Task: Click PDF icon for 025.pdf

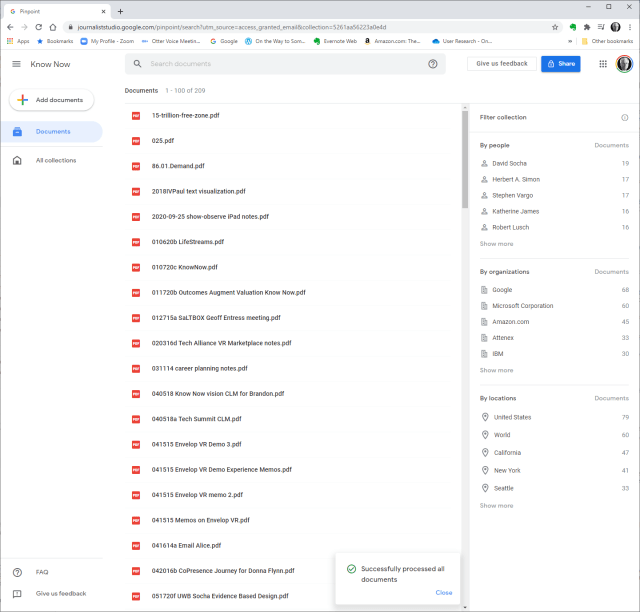Action: click(x=137, y=141)
